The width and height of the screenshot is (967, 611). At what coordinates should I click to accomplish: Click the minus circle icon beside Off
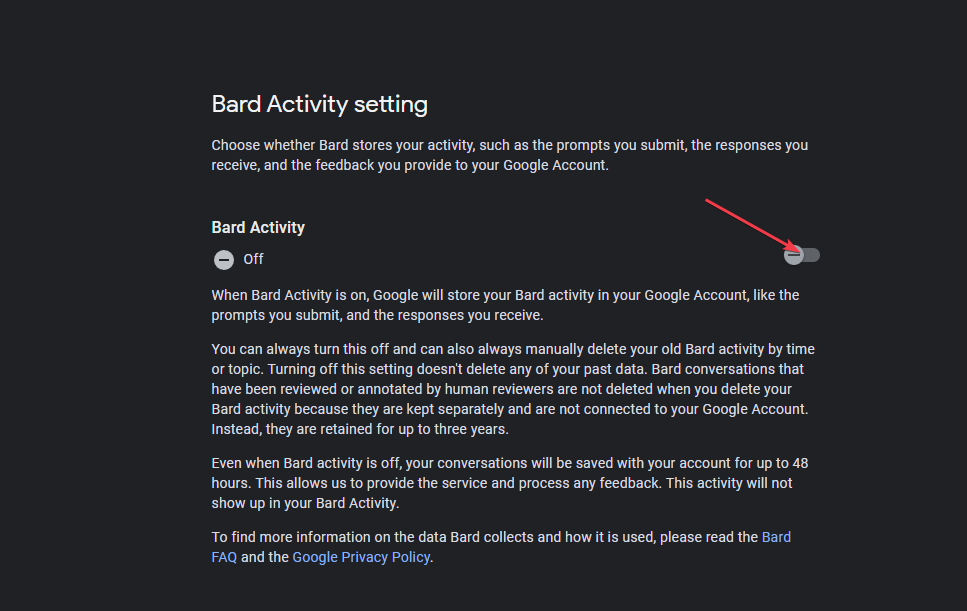pos(224,260)
